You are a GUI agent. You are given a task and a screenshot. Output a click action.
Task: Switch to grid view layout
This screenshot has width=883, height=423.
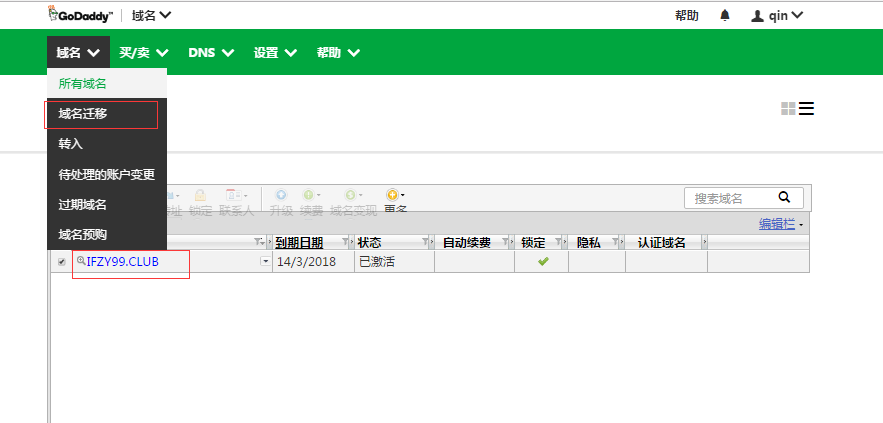coord(788,108)
